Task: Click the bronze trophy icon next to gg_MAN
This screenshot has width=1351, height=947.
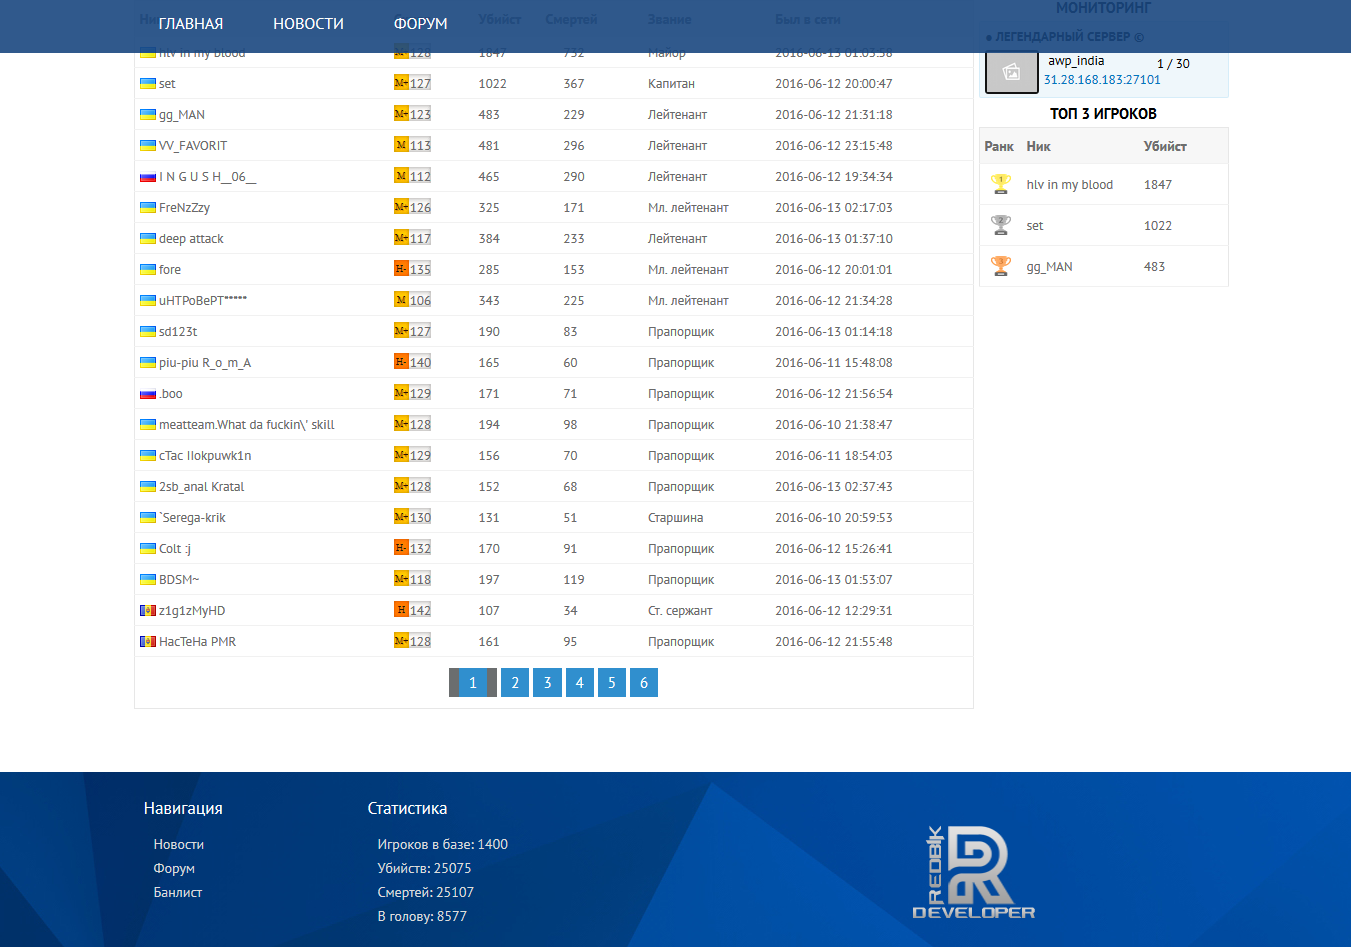Action: pos(1001,266)
